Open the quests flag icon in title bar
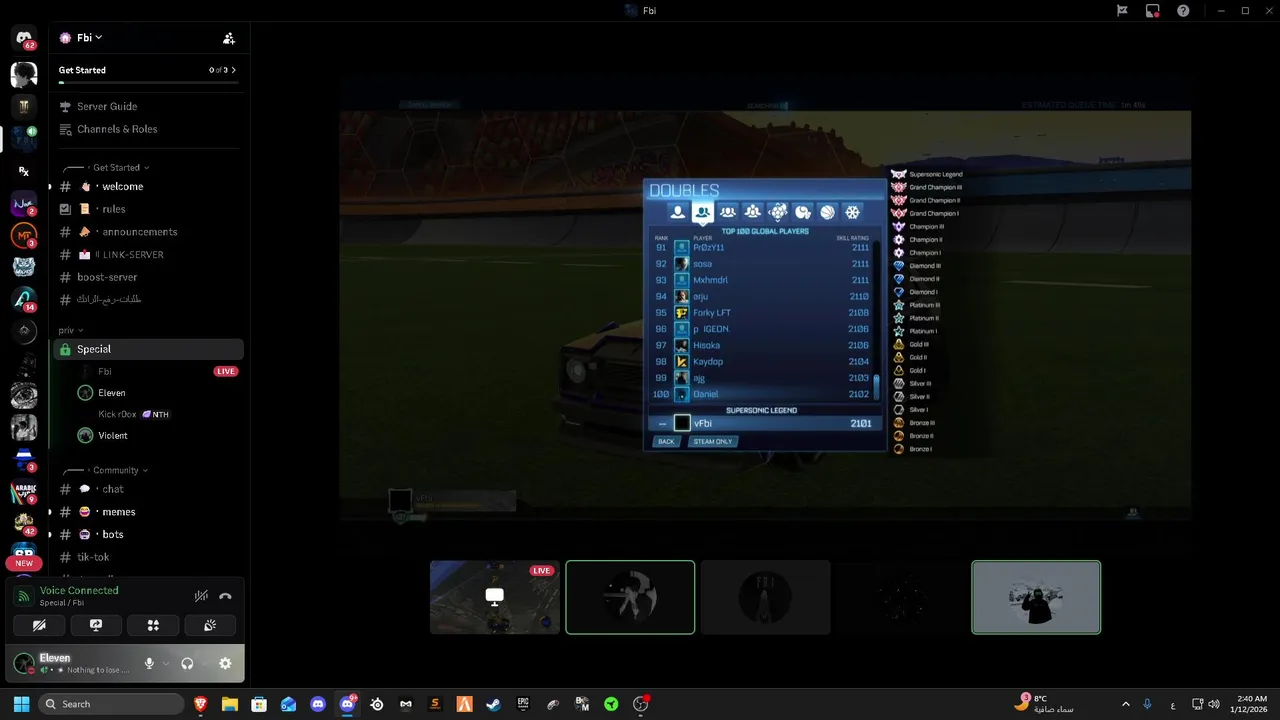The height and width of the screenshot is (720, 1280). point(1122,11)
